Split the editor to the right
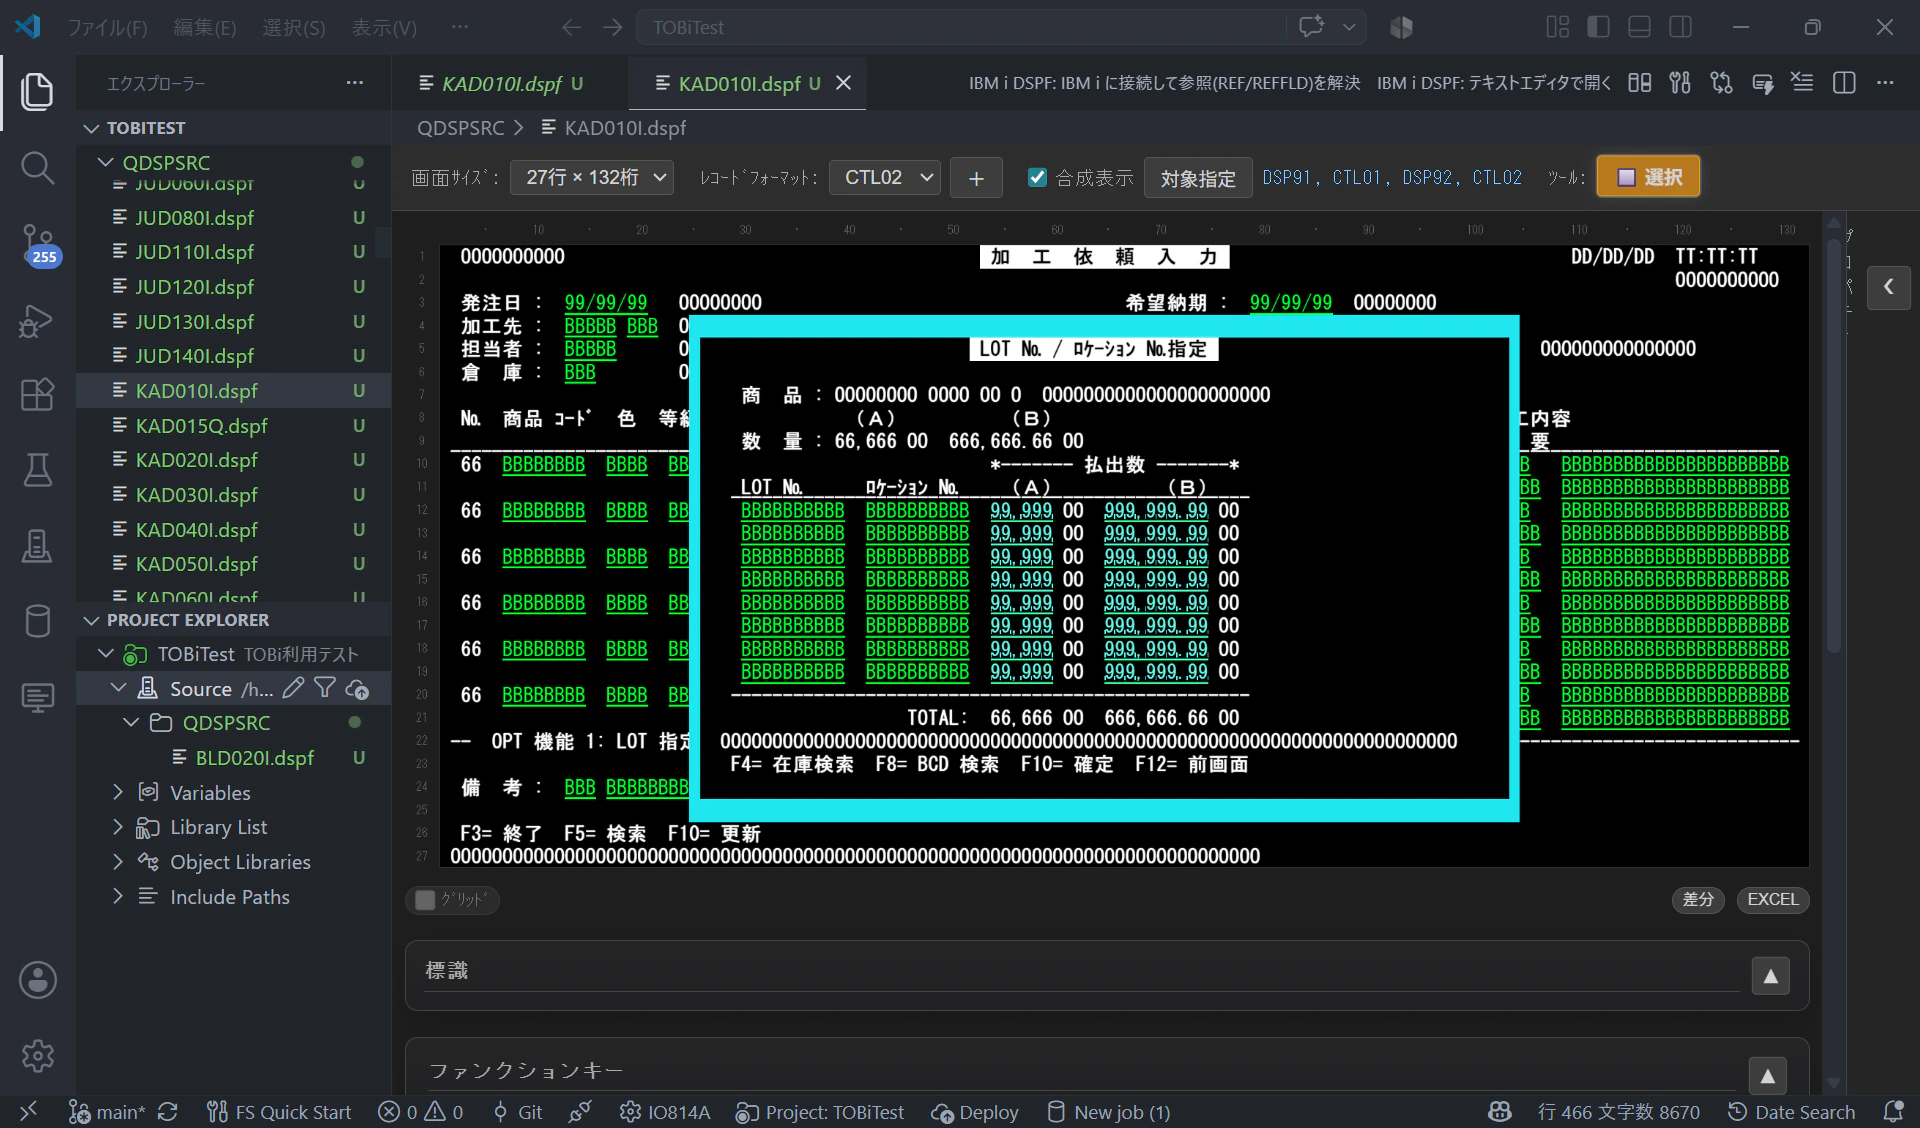 tap(1844, 83)
